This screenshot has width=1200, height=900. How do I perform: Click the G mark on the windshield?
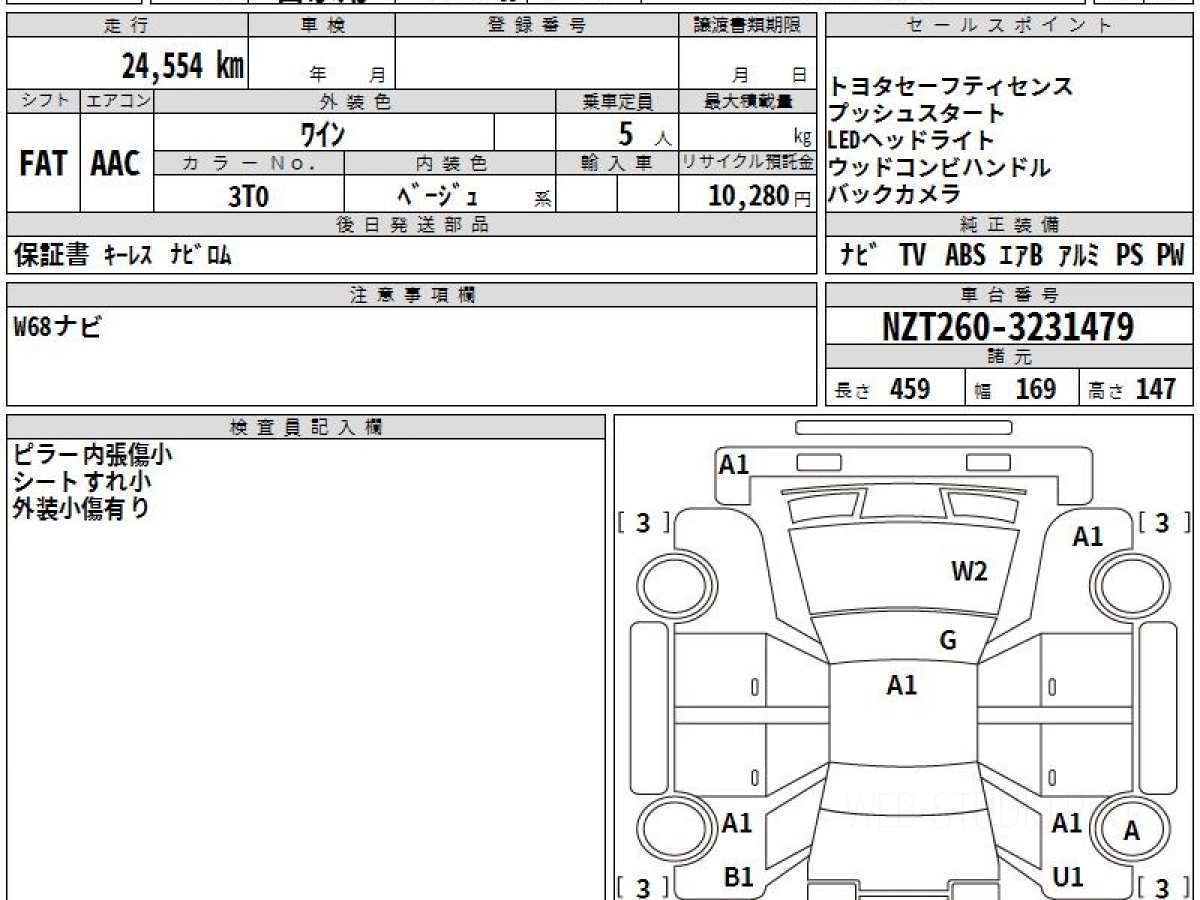tap(948, 641)
